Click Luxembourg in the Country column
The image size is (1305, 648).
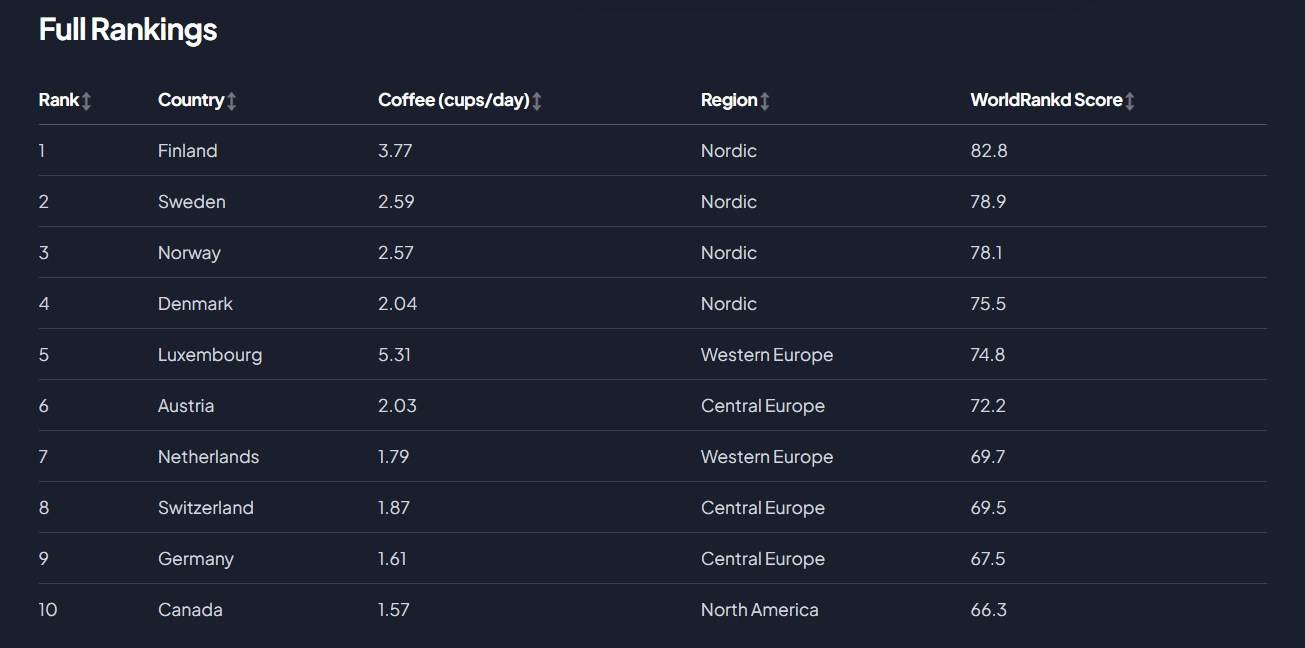pos(210,355)
